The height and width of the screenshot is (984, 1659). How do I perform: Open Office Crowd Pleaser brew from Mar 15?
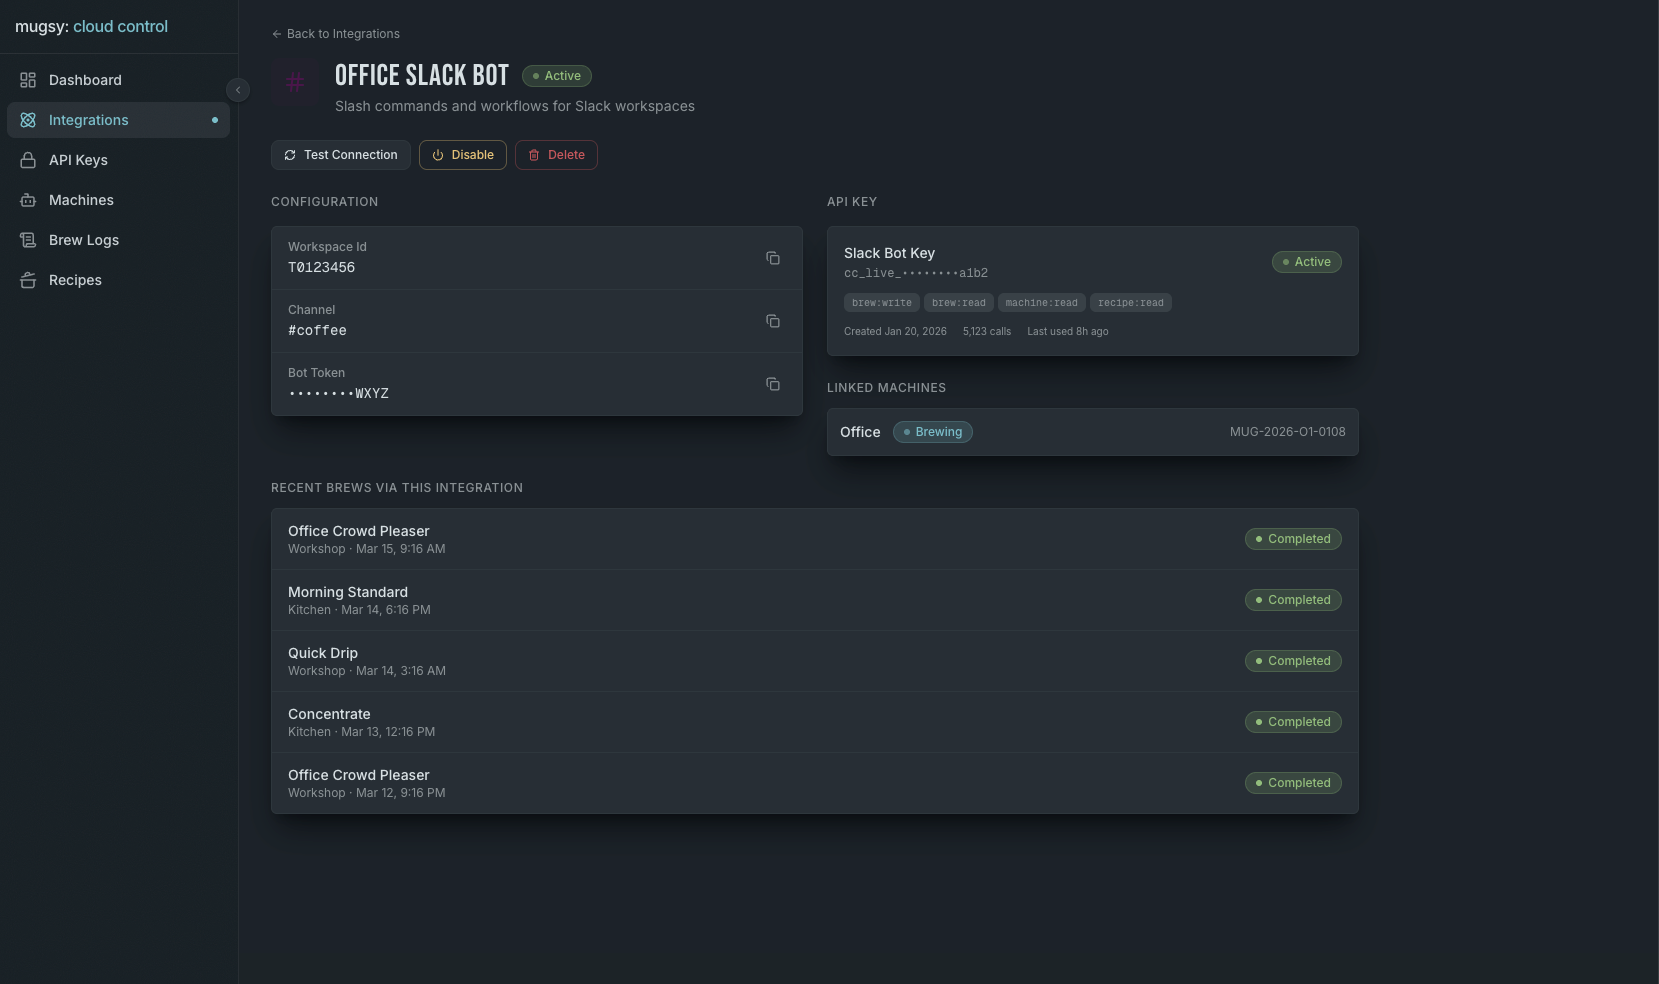coord(814,539)
